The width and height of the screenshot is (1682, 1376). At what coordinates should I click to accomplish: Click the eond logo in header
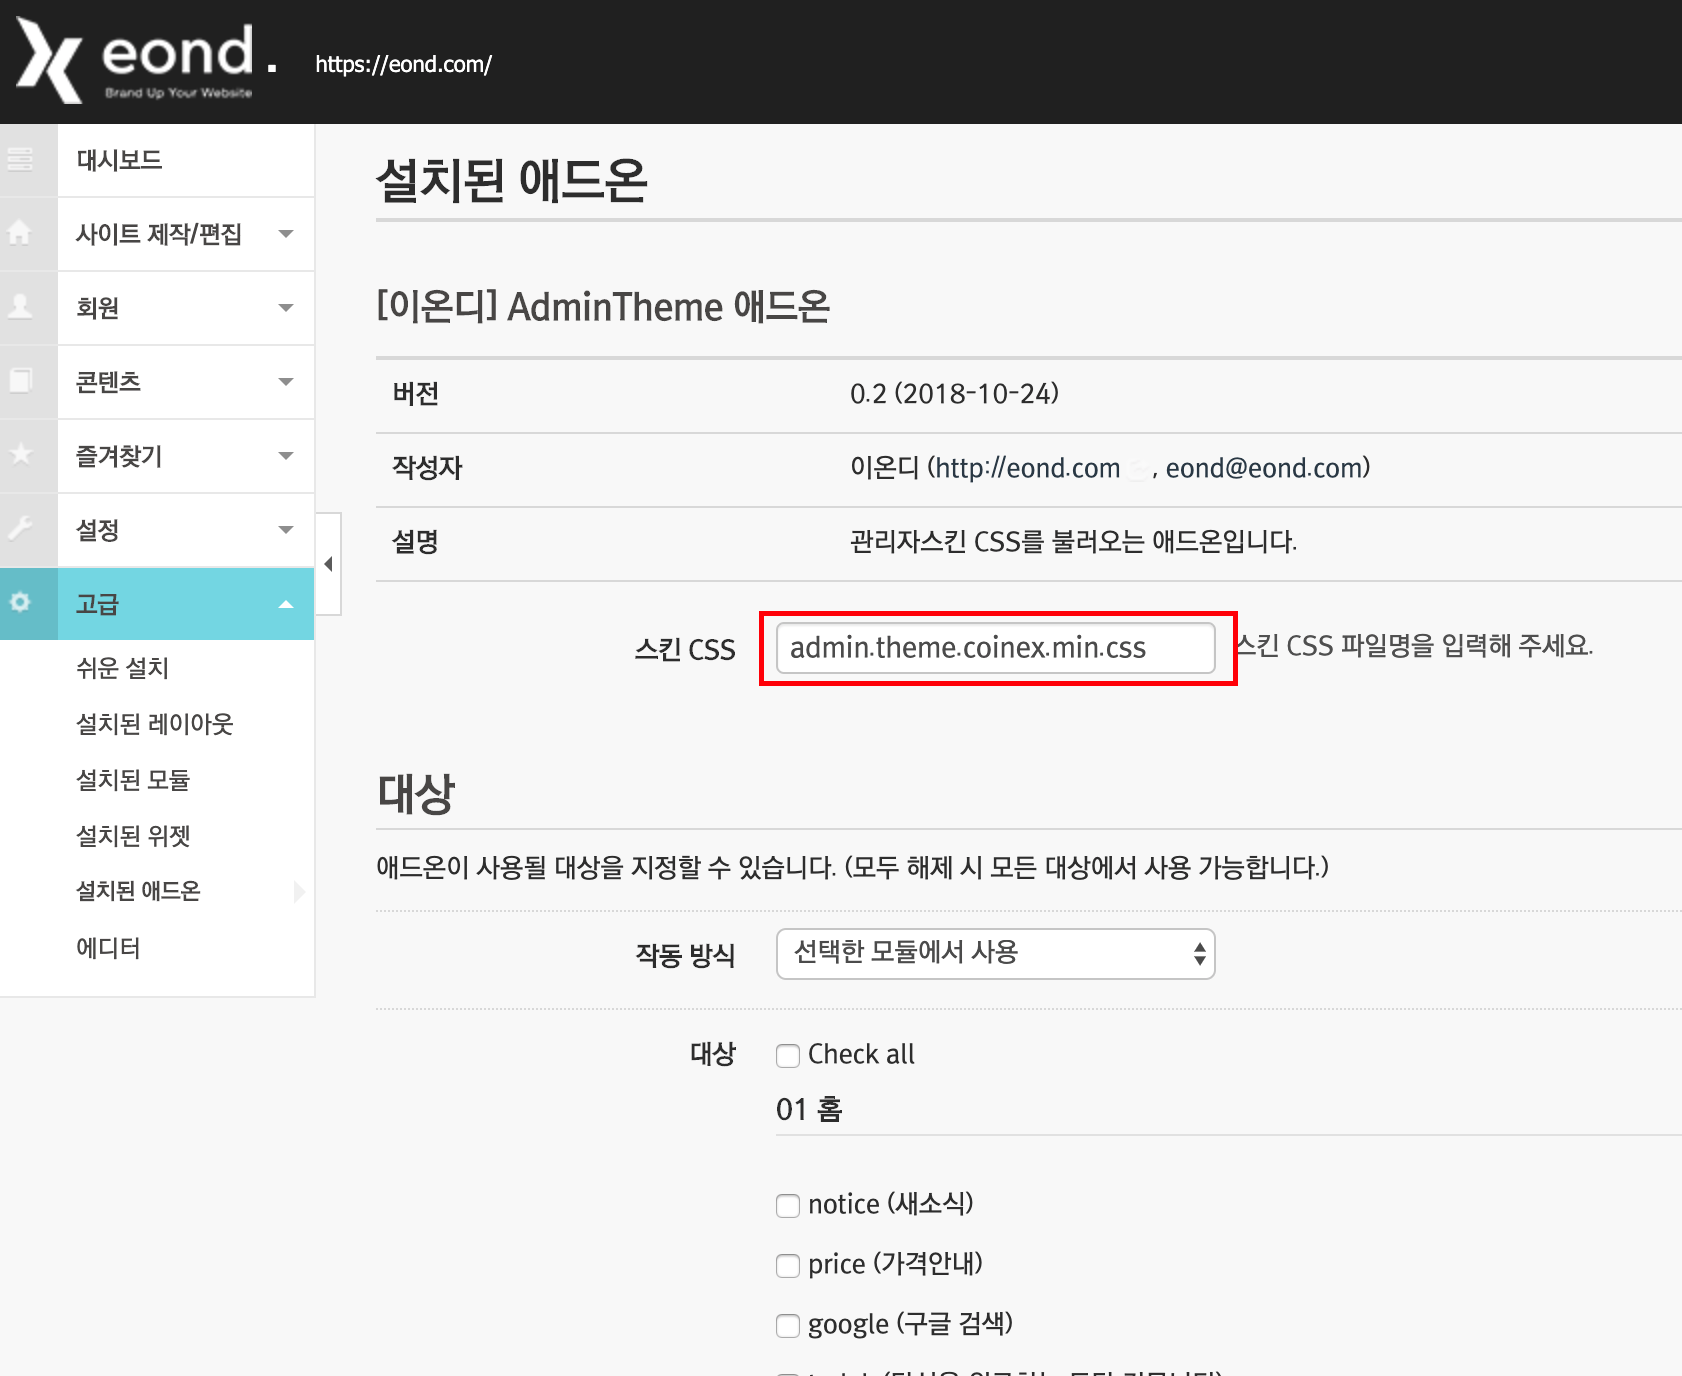tap(147, 61)
